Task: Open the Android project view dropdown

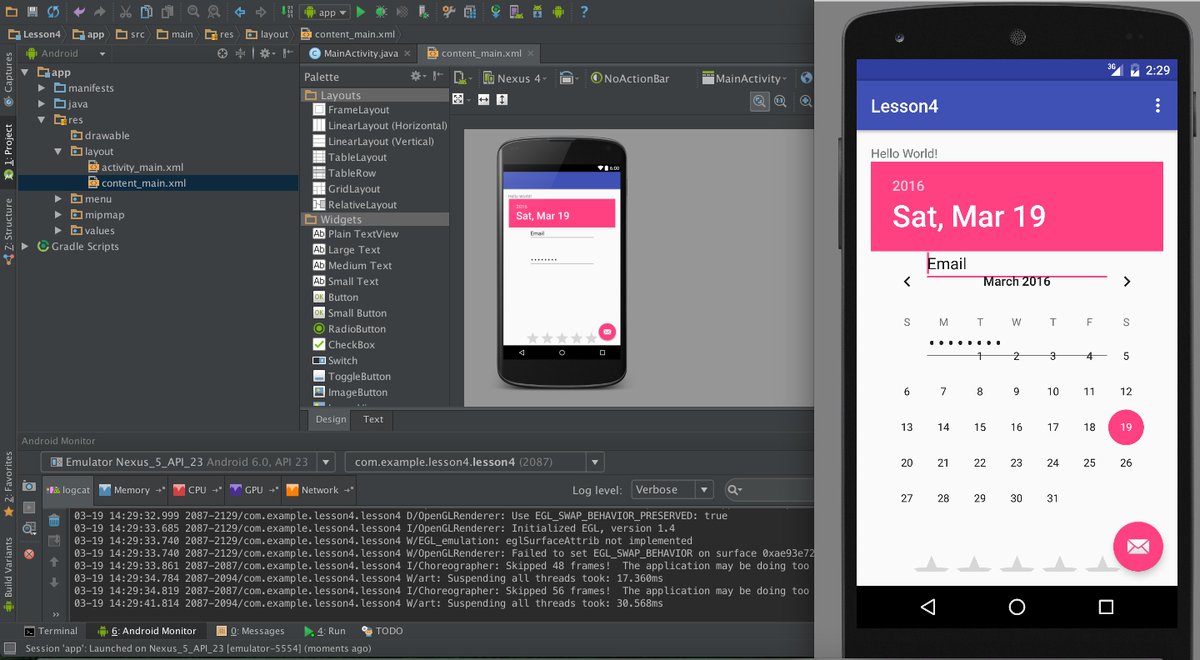Action: [68, 53]
